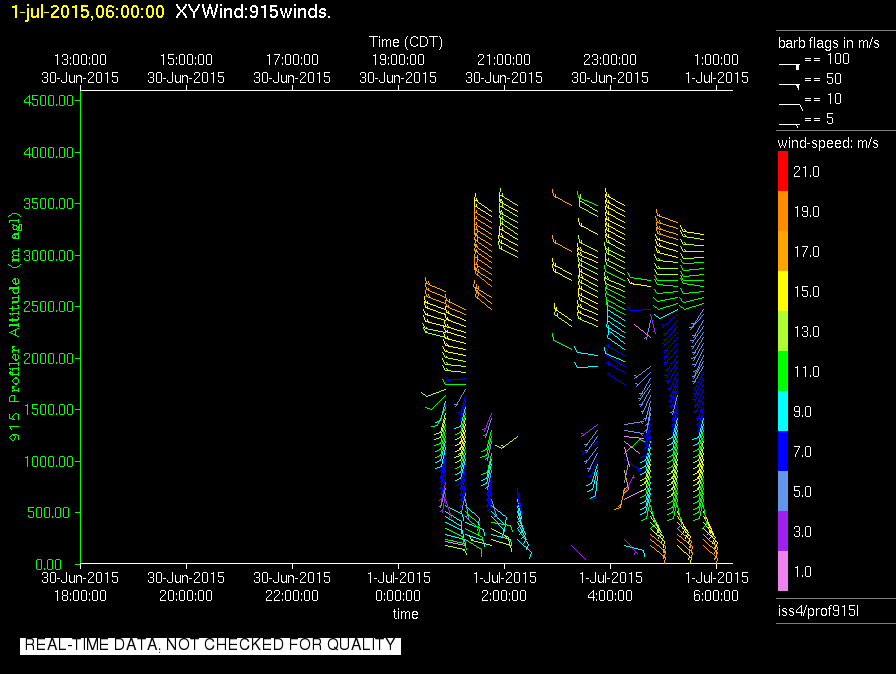Click the 4500.00 altitude tick label
This screenshot has width=896, height=674.
[x=48, y=101]
